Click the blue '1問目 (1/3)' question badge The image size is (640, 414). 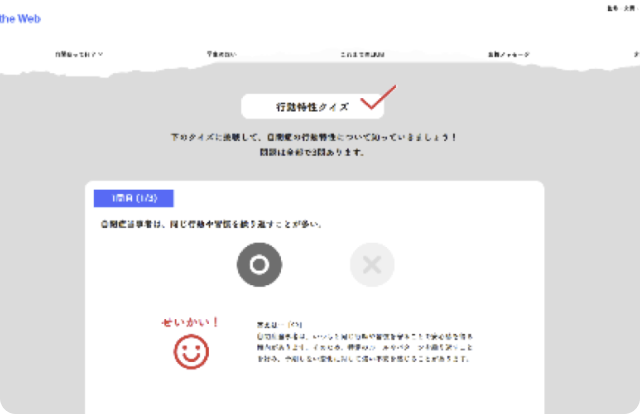pyautogui.click(x=134, y=198)
